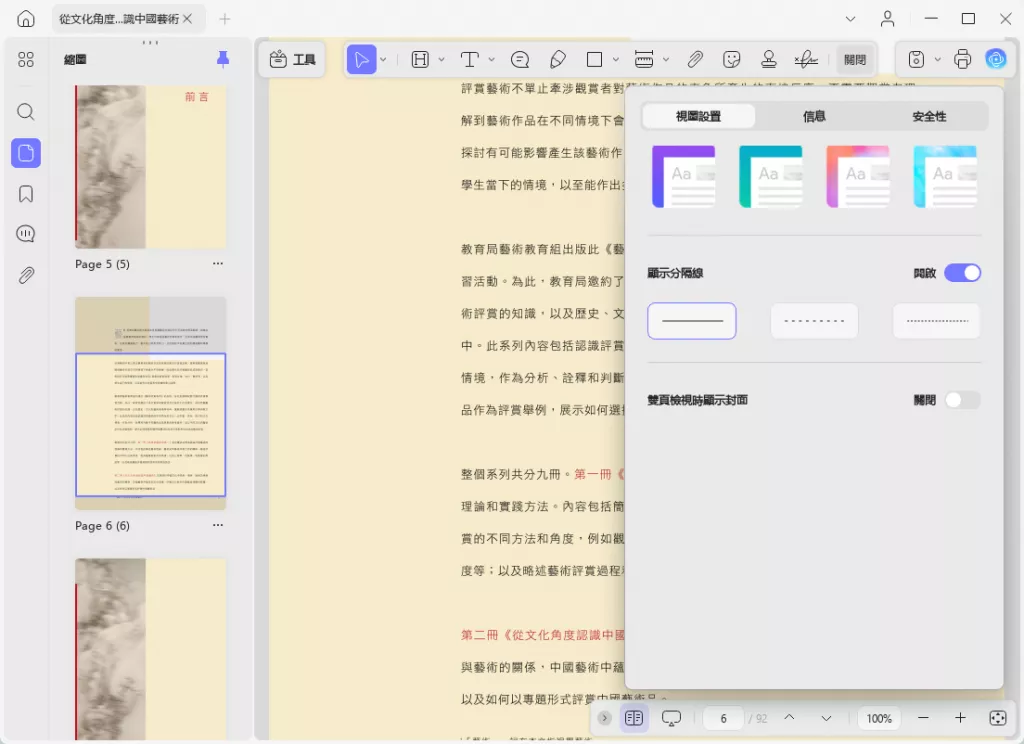The width and height of the screenshot is (1024, 744).
Task: Select the stamp tool
Action: (769, 60)
